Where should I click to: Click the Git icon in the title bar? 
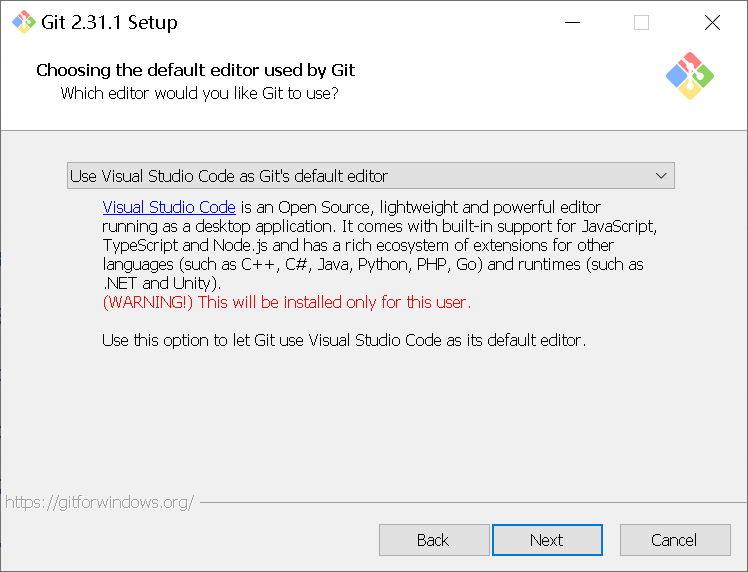(x=24, y=22)
